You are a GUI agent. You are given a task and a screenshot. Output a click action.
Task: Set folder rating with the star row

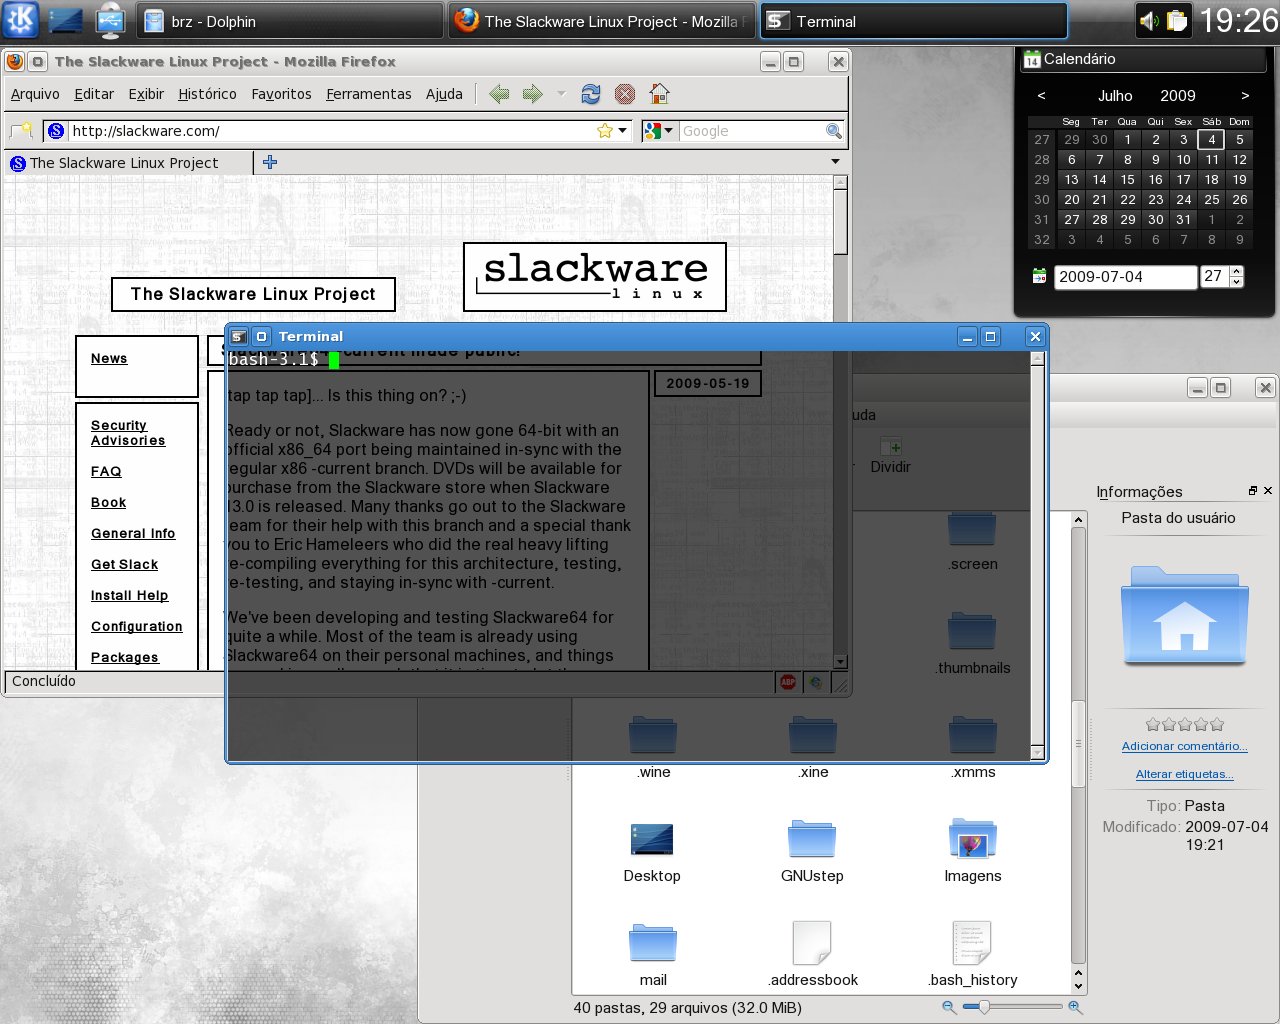1184,724
